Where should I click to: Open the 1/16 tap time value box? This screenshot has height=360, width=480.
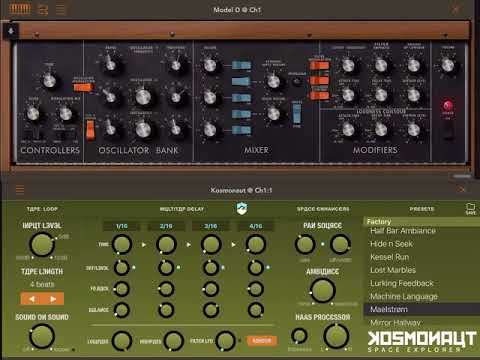[121, 226]
